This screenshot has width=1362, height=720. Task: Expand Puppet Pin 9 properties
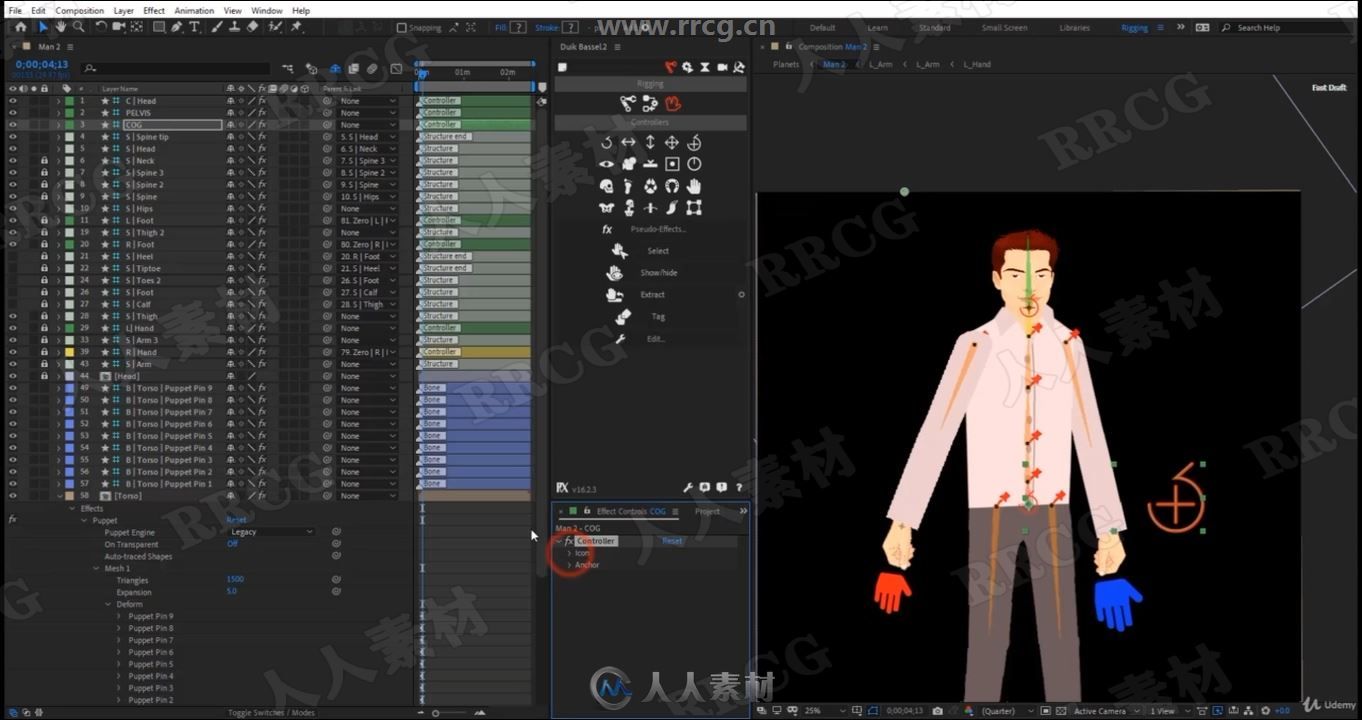coord(121,616)
